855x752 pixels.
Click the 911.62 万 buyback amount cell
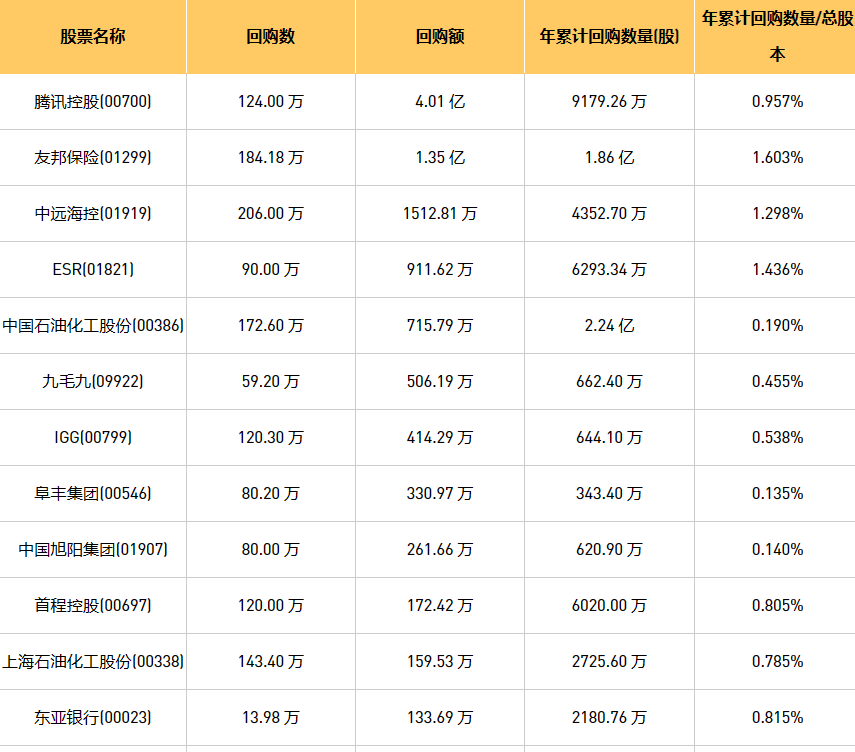click(440, 269)
